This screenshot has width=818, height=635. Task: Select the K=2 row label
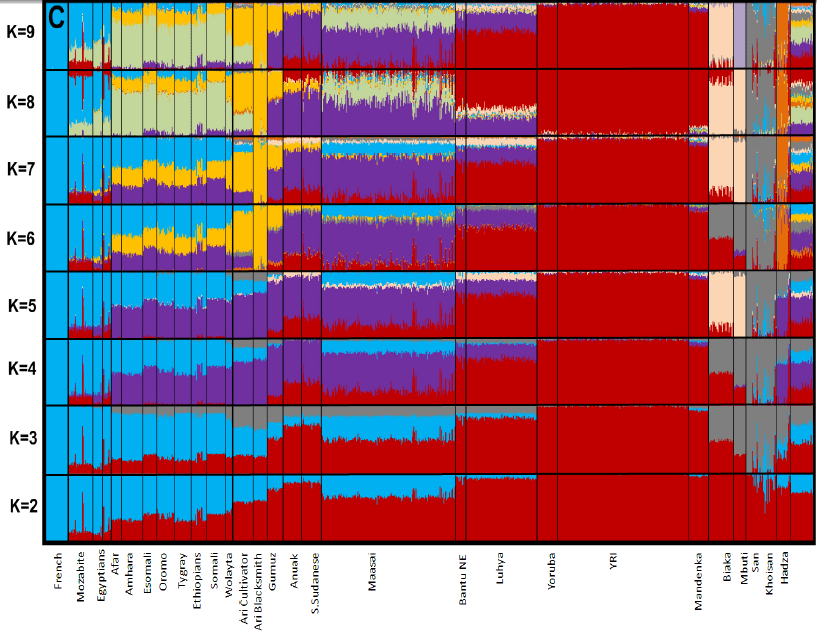(x=23, y=505)
